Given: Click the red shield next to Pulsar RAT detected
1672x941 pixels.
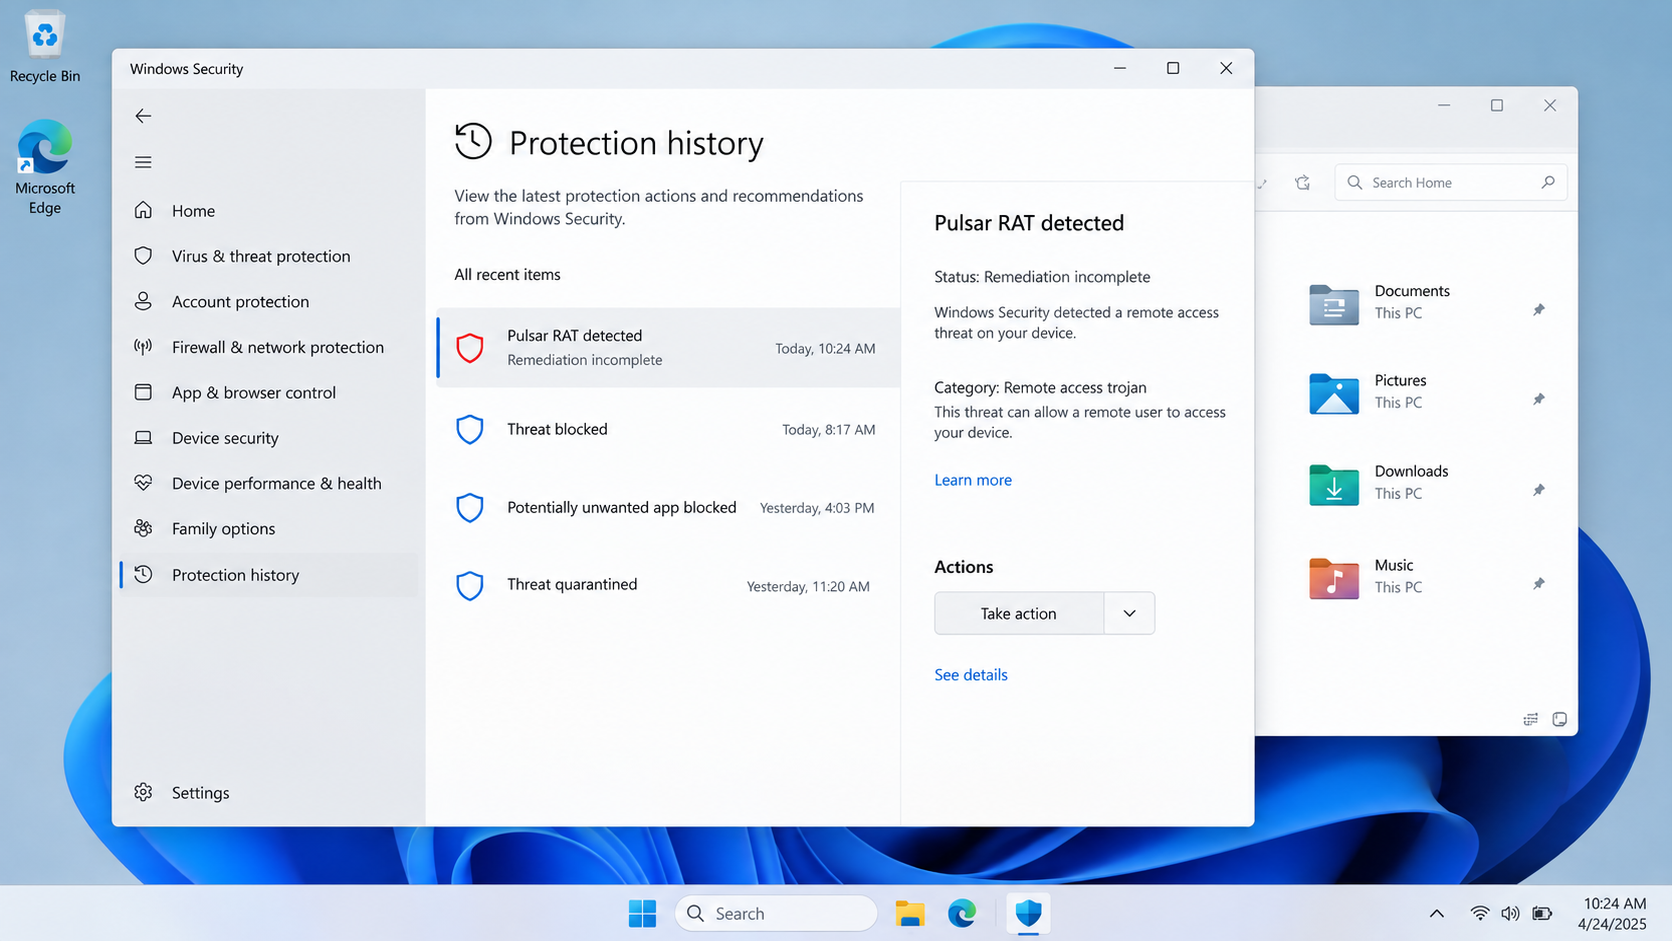Looking at the screenshot, I should (470, 348).
